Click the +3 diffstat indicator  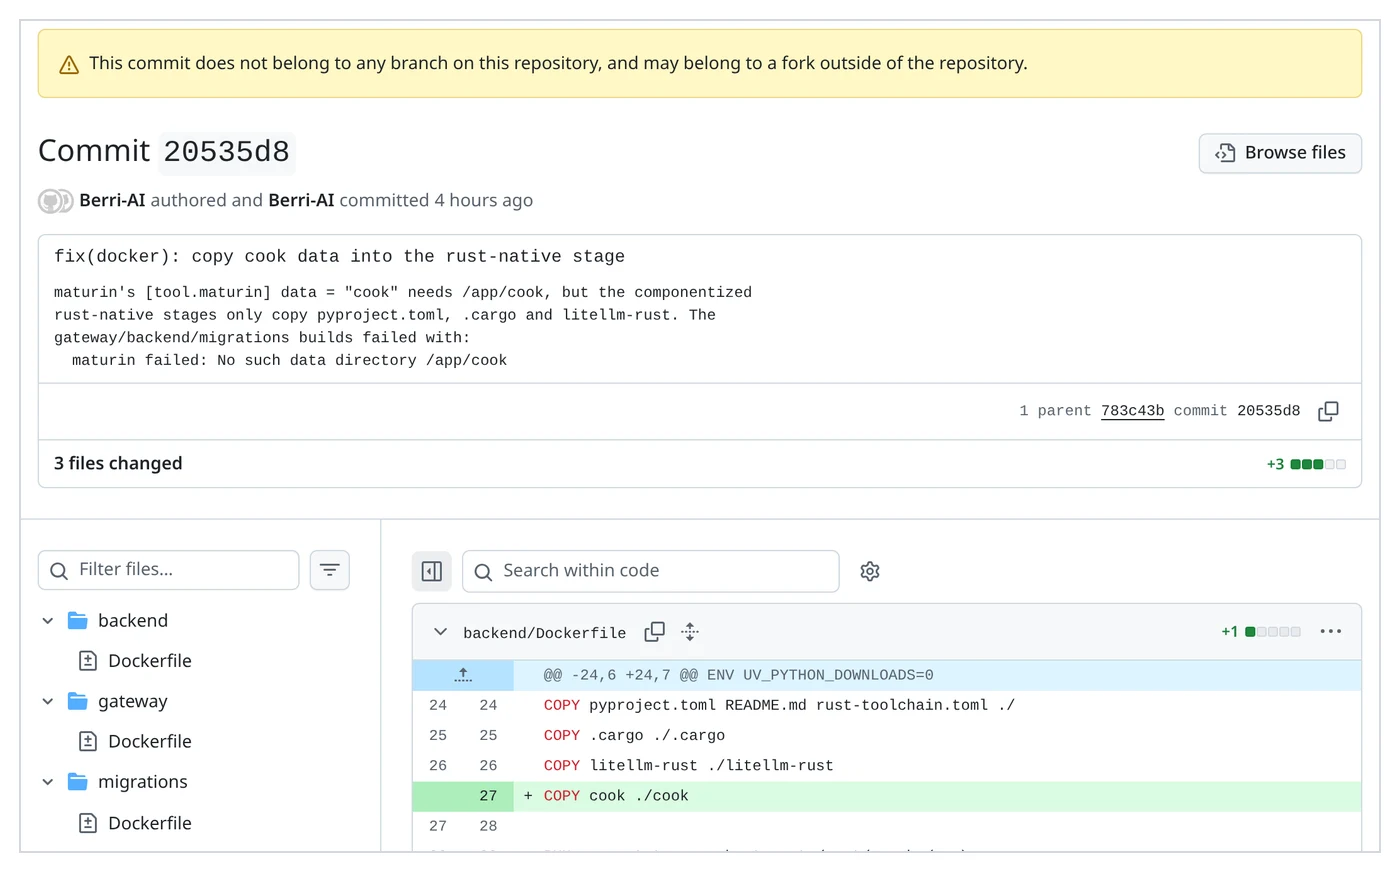point(1306,464)
